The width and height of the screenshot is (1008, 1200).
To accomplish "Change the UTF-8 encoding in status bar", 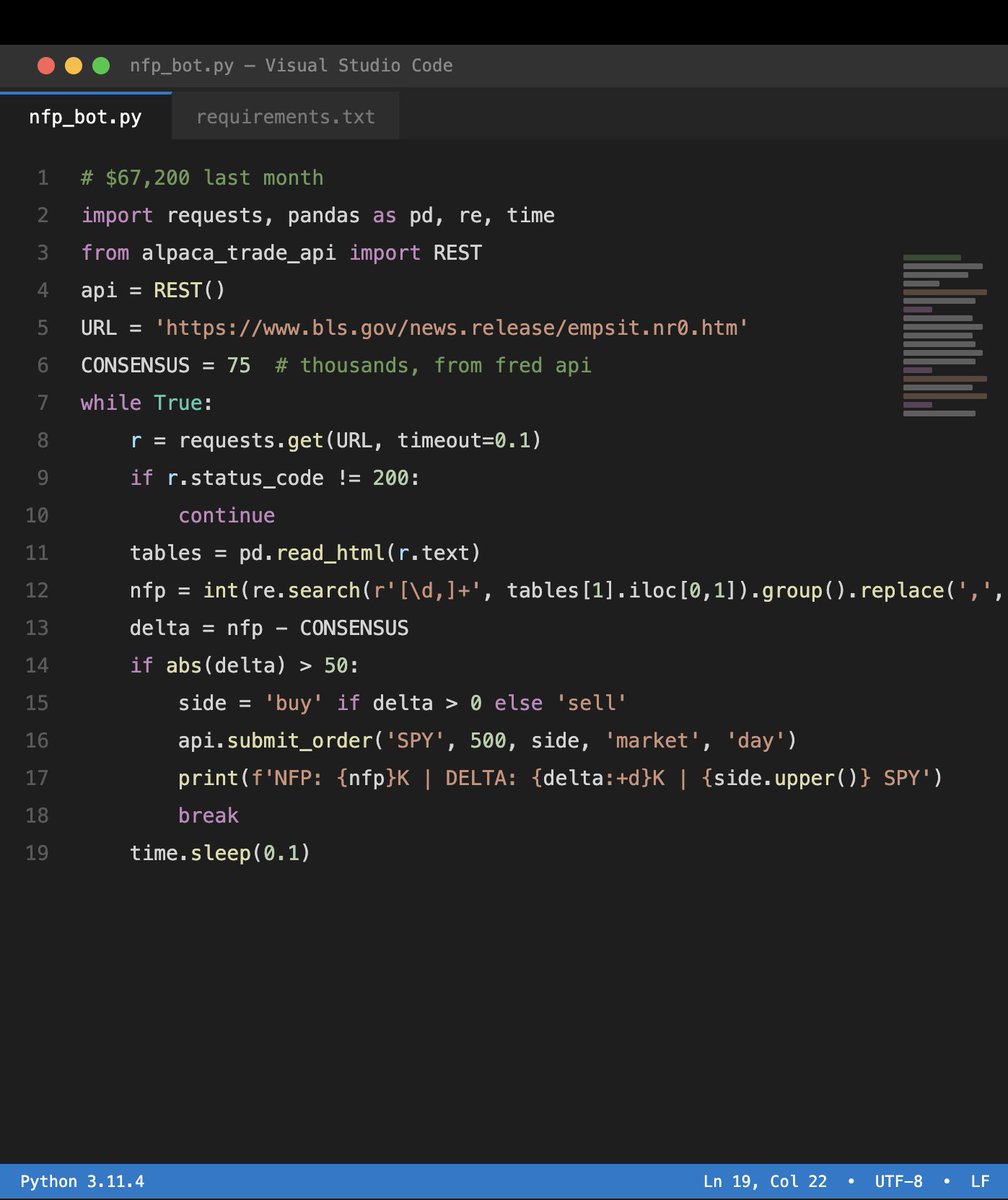I will (898, 1181).
